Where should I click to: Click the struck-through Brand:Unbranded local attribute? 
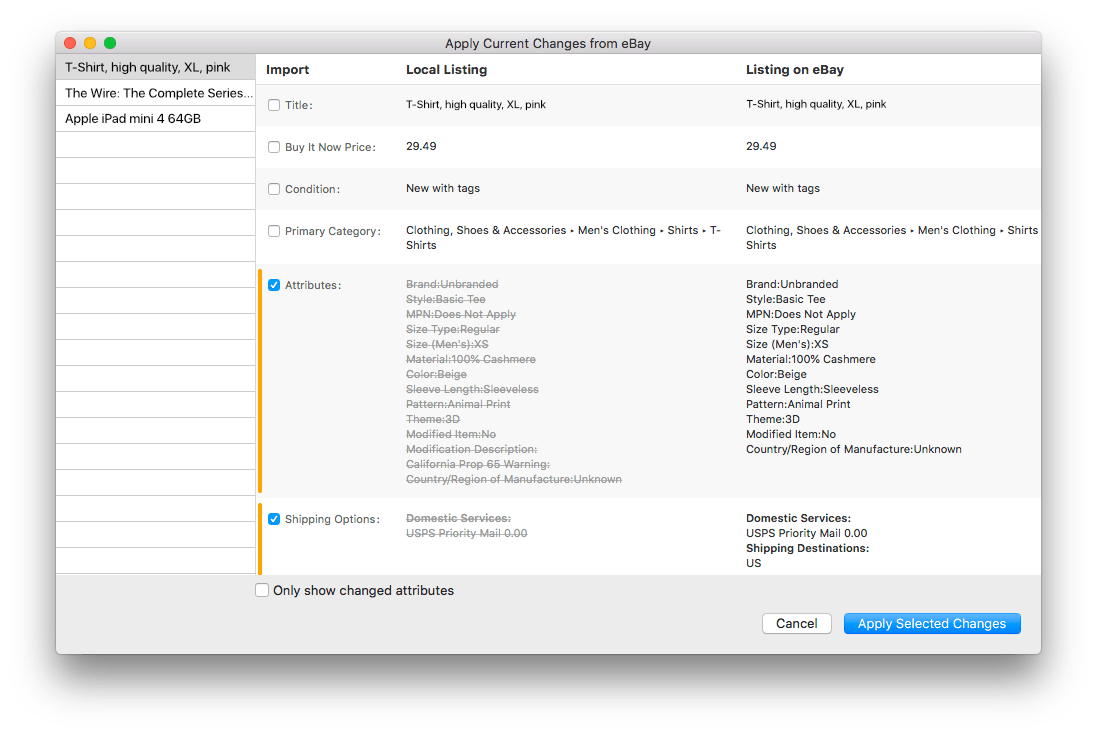(x=452, y=285)
